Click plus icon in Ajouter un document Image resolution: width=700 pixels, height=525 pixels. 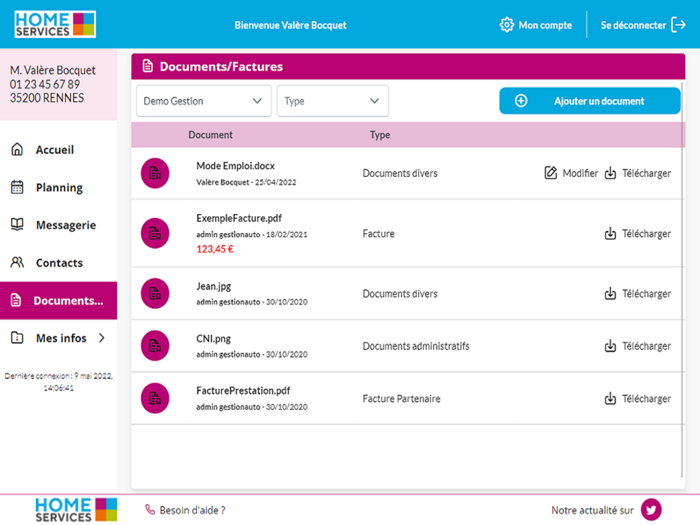[521, 101]
